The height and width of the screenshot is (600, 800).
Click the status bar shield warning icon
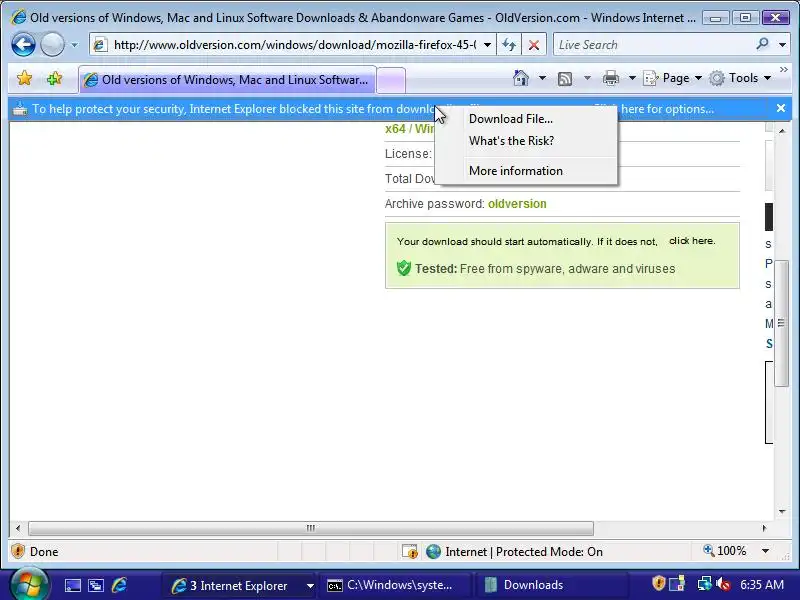pos(18,551)
